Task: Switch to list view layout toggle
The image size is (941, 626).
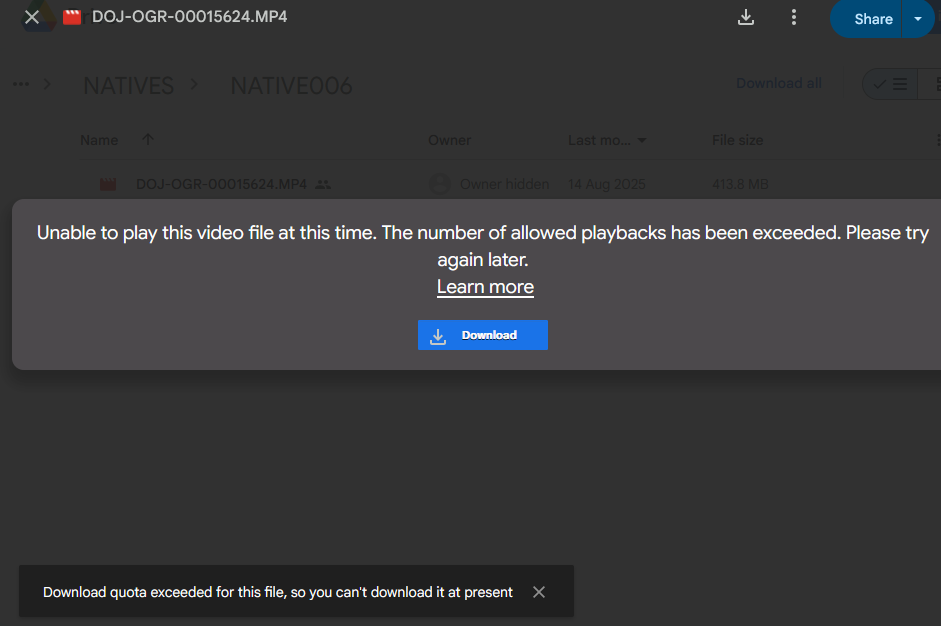Action: coord(890,84)
